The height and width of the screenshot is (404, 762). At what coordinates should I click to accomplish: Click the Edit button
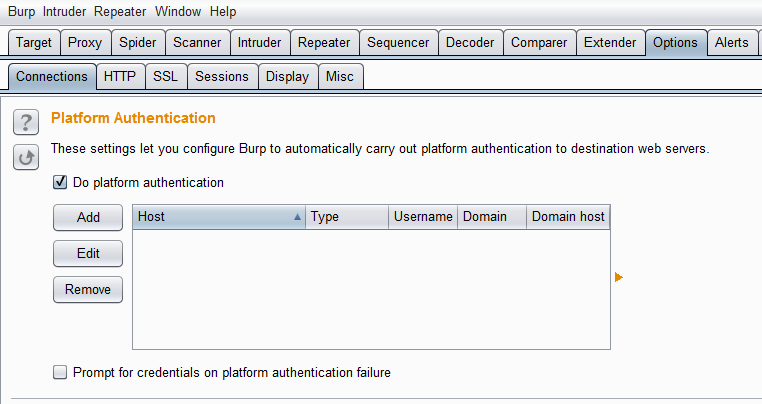[x=88, y=253]
